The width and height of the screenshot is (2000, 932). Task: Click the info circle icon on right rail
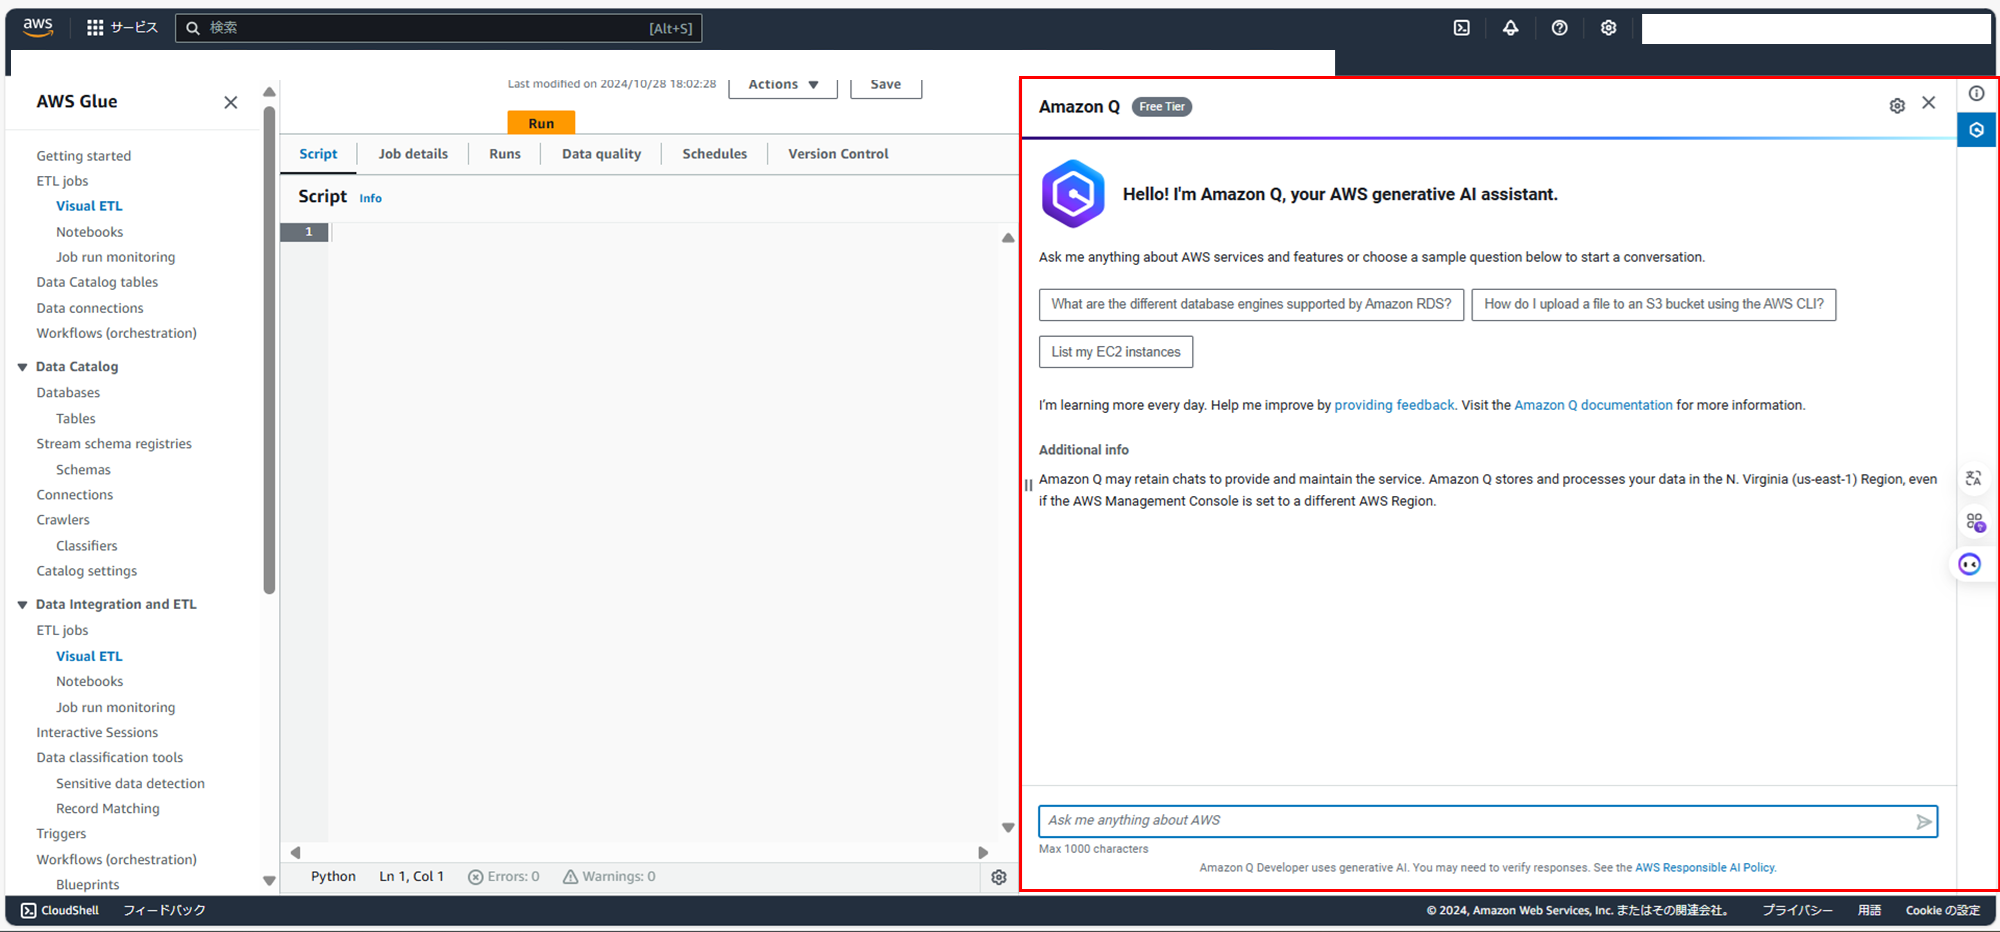[x=1977, y=93]
